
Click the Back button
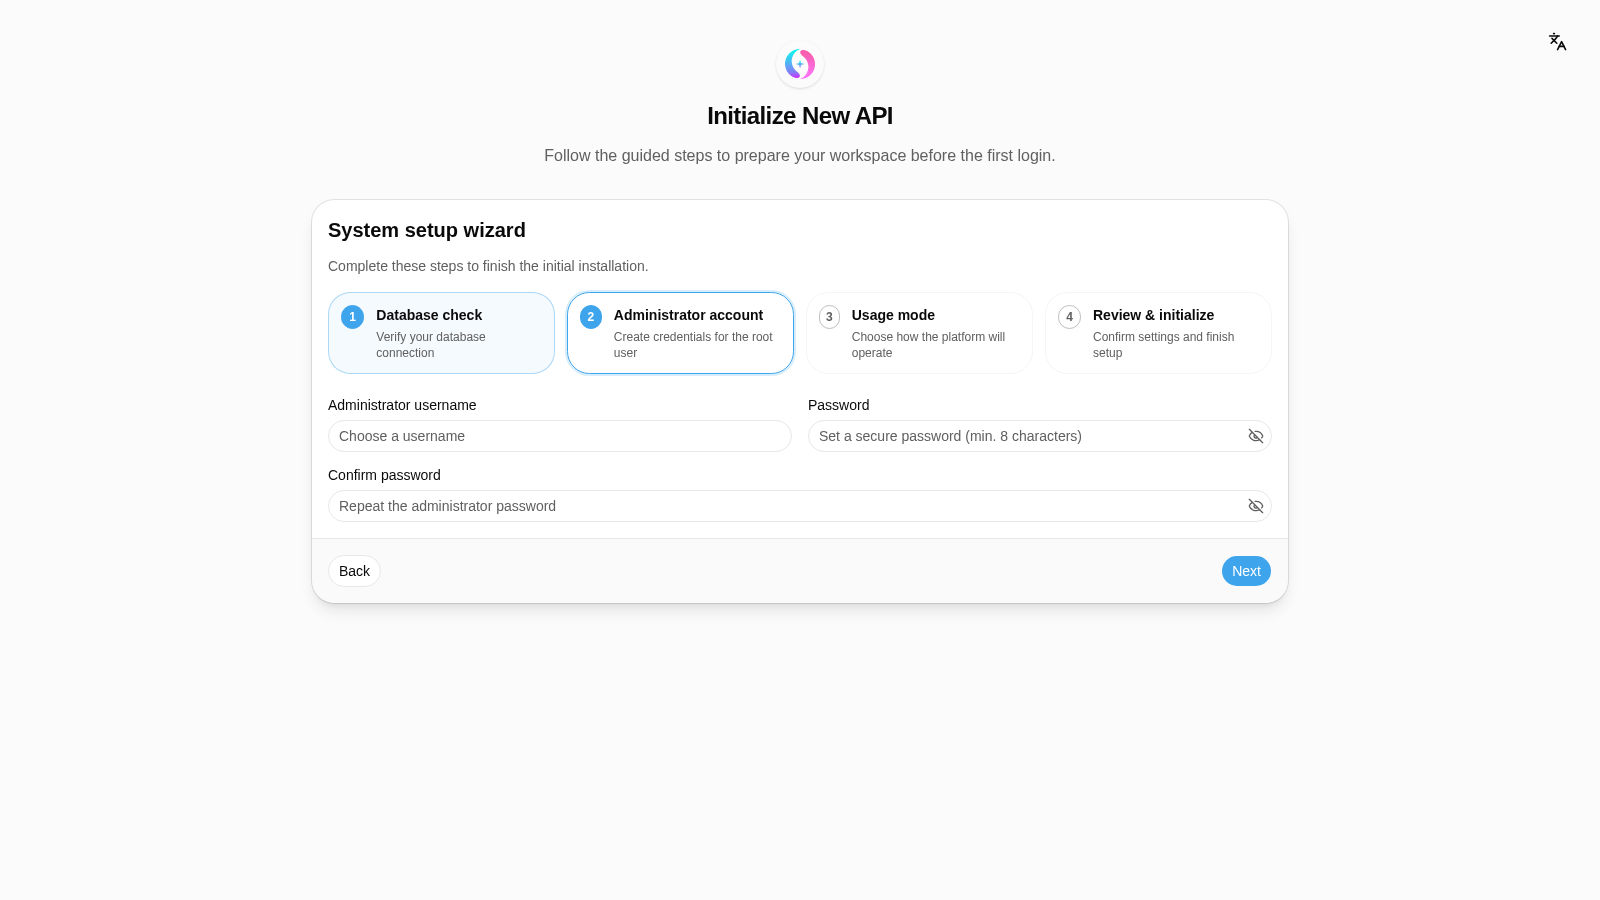(354, 571)
